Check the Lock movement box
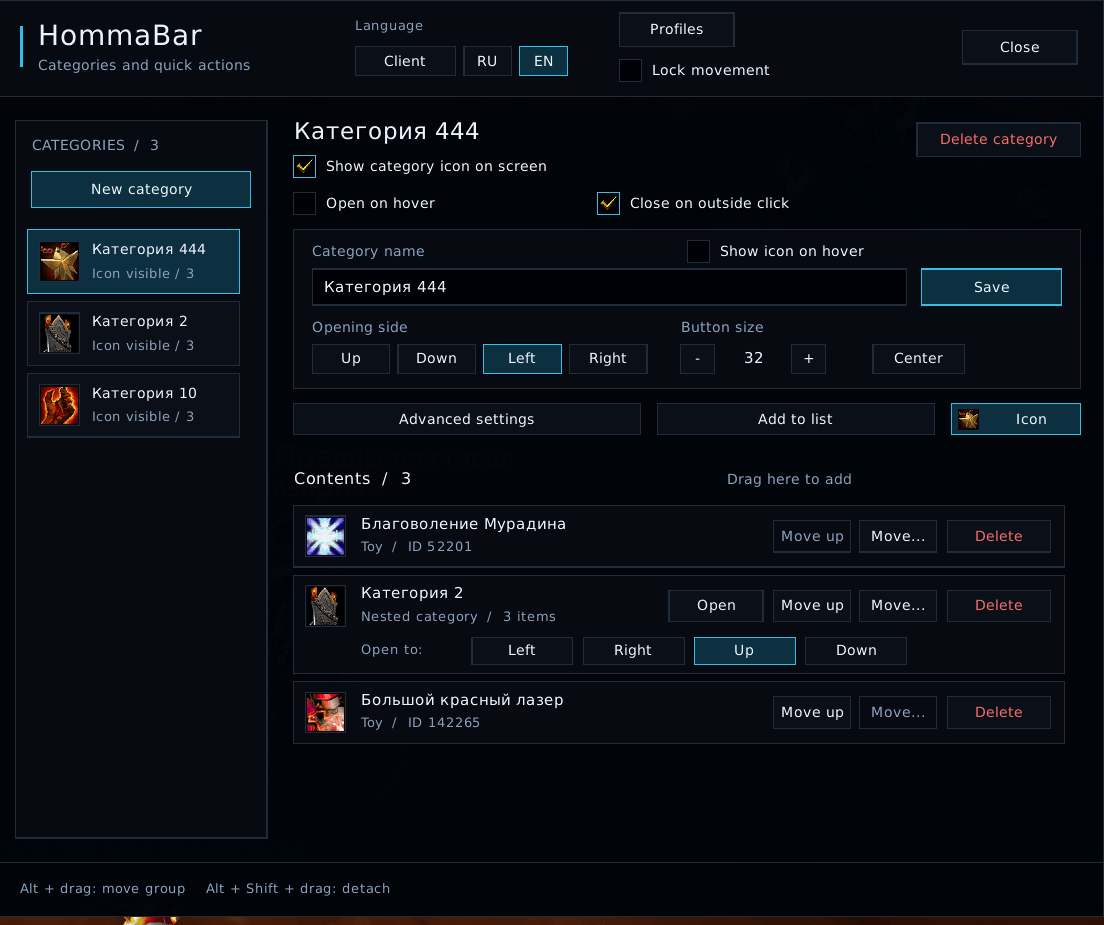This screenshot has width=1104, height=925. 630,70
